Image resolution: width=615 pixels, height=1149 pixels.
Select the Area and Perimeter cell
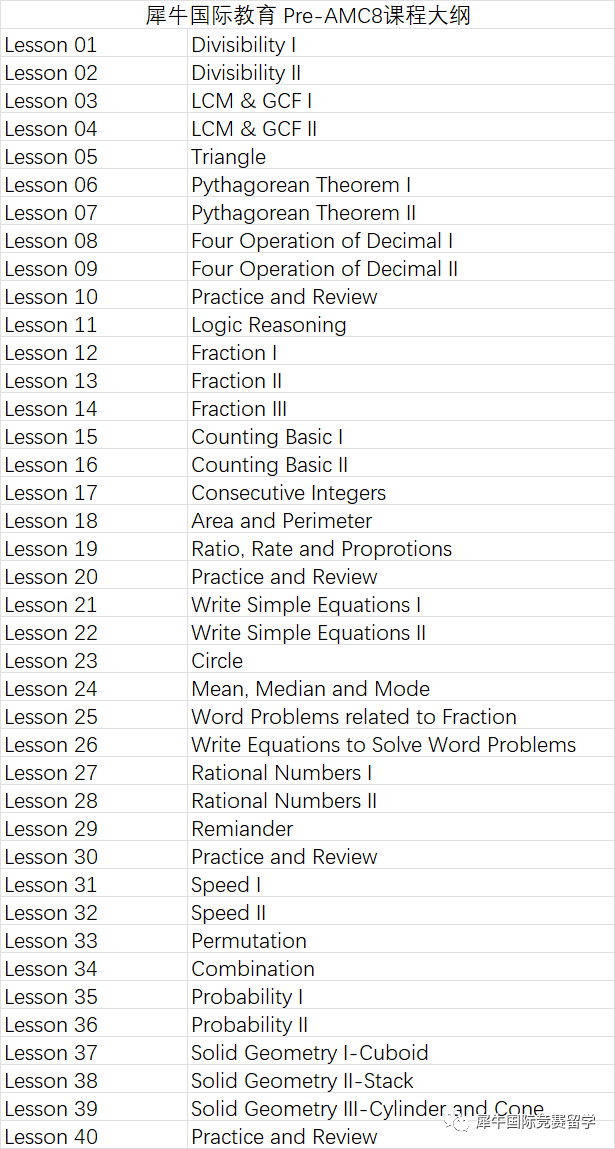tap(400, 521)
